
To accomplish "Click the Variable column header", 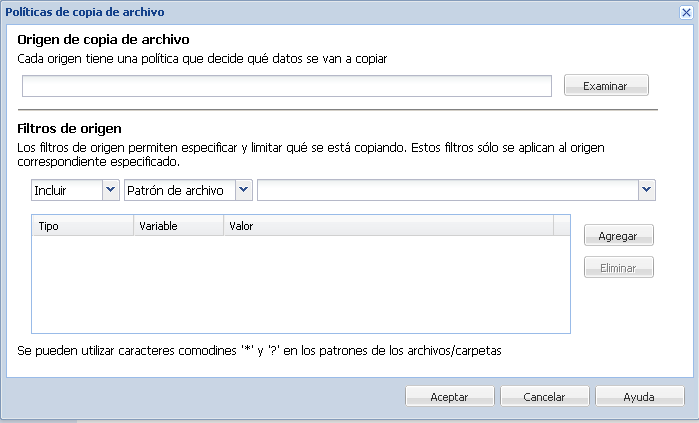I will tap(178, 226).
